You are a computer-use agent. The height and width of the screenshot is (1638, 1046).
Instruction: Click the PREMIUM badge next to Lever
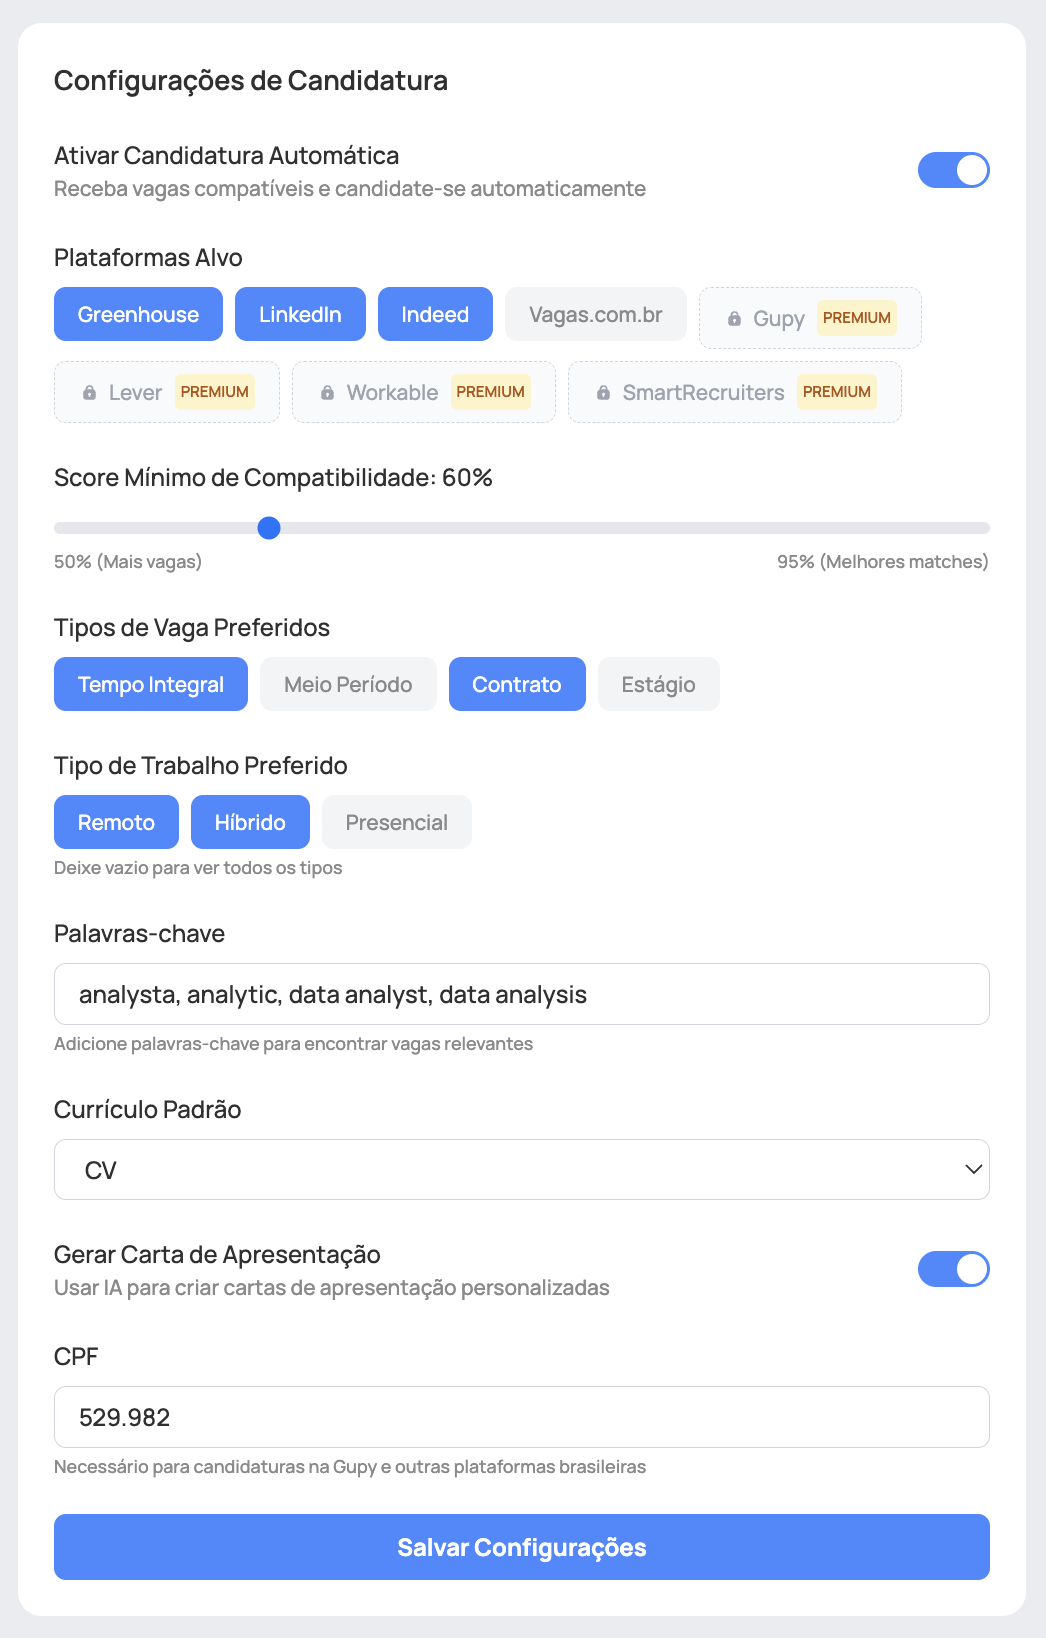[x=215, y=392]
